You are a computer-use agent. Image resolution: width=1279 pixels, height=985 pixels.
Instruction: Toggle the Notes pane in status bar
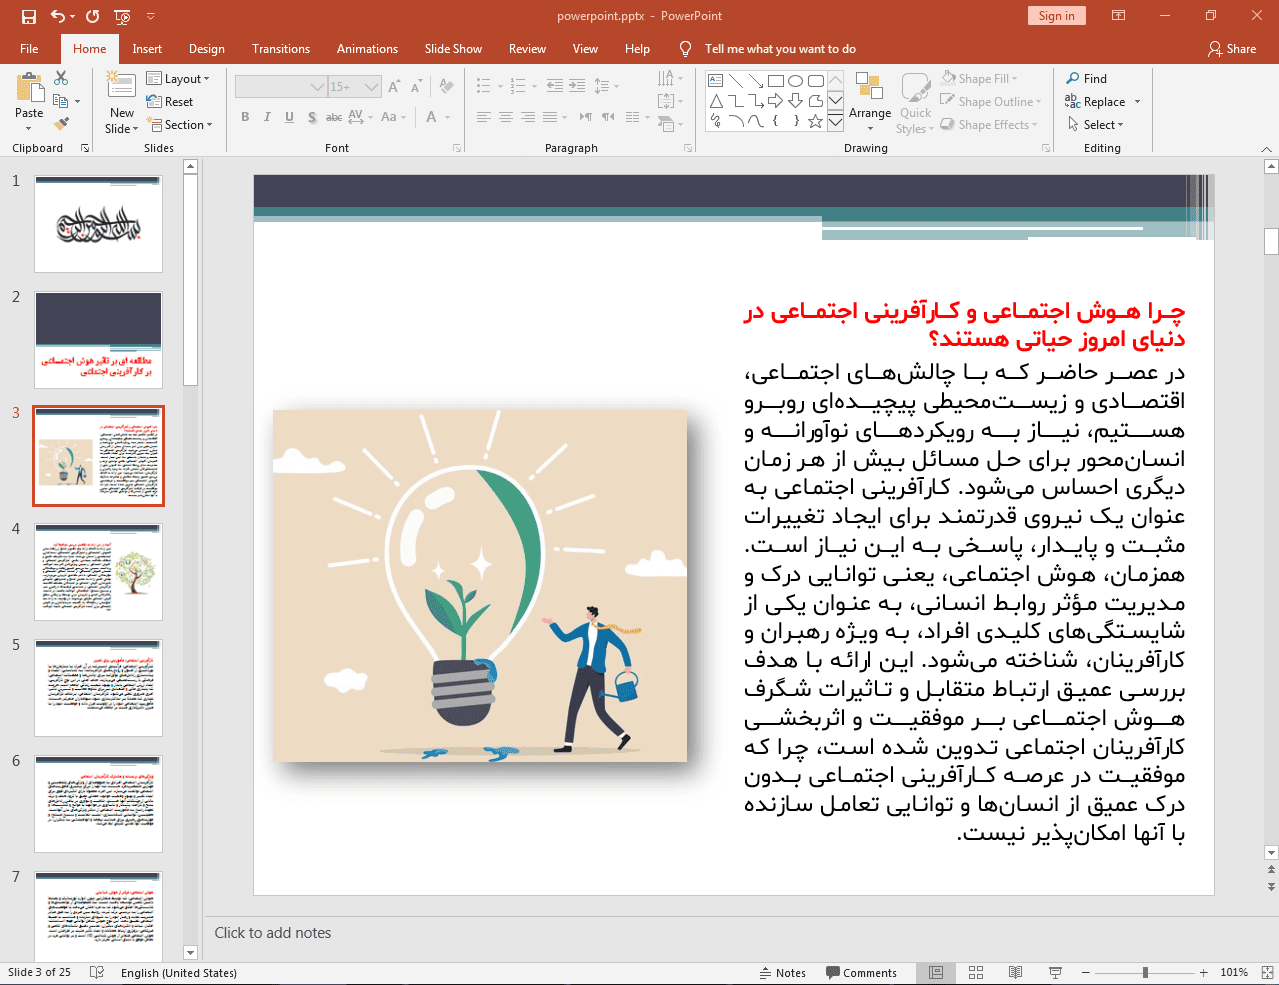click(x=782, y=972)
